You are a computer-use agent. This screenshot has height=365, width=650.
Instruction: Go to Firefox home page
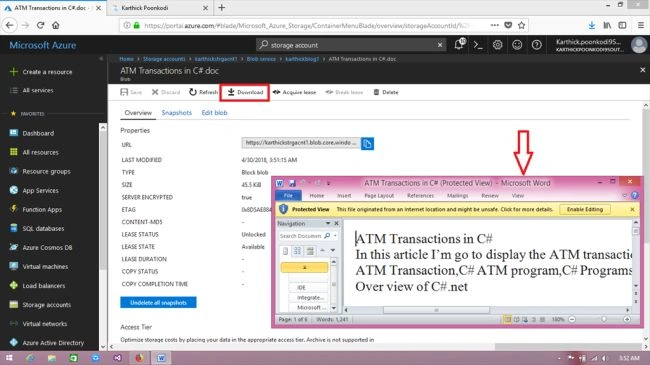pyautogui.click(x=56, y=25)
